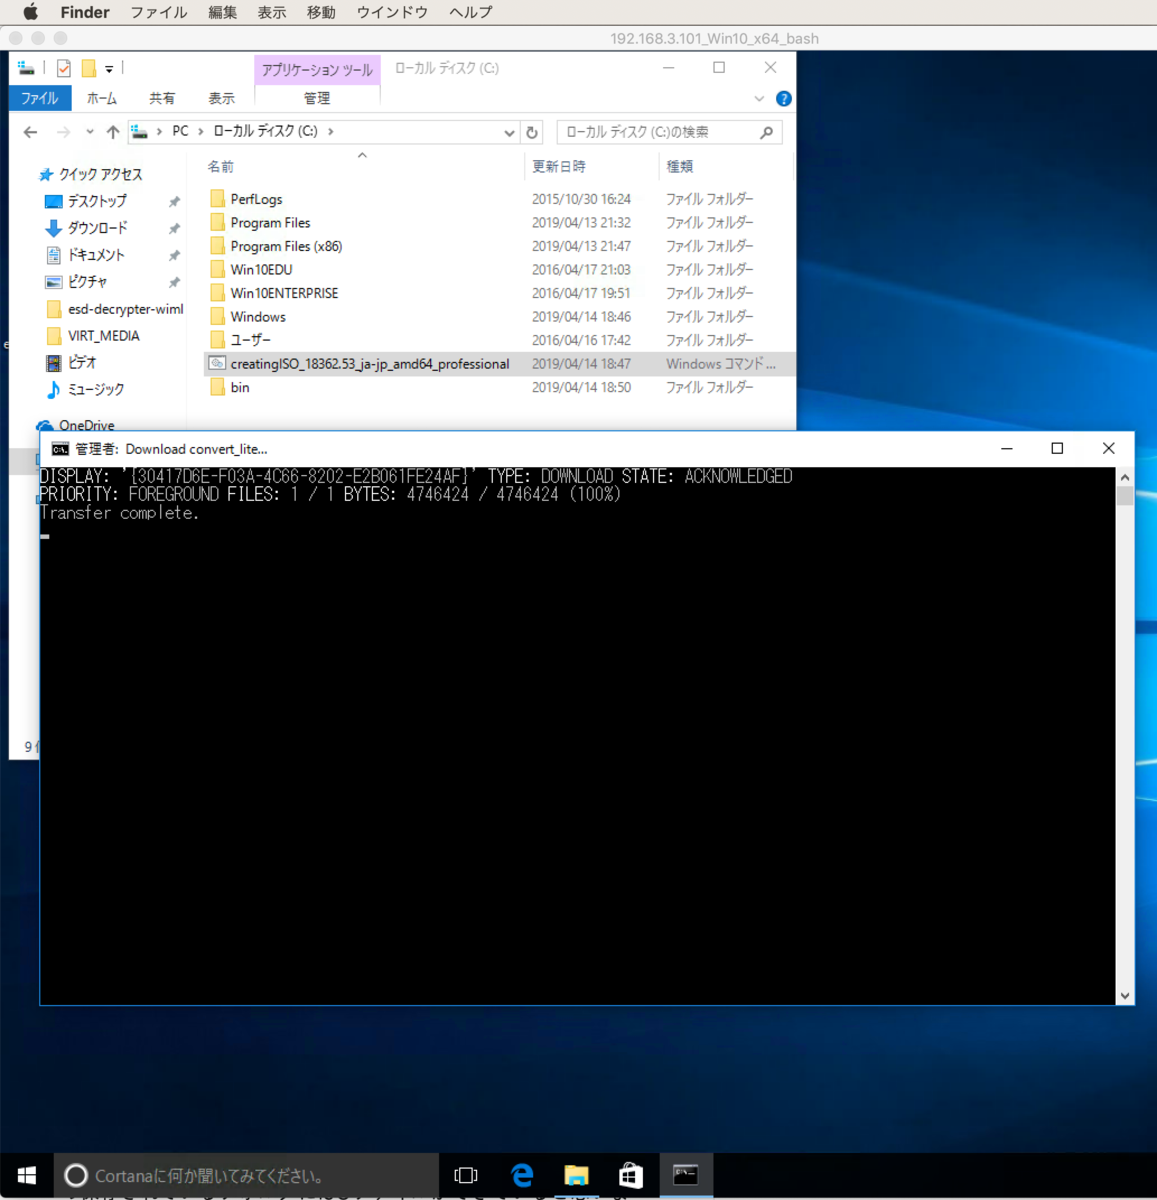
Task: Open the ウインドウ menu in macOS menu bar
Action: (392, 12)
